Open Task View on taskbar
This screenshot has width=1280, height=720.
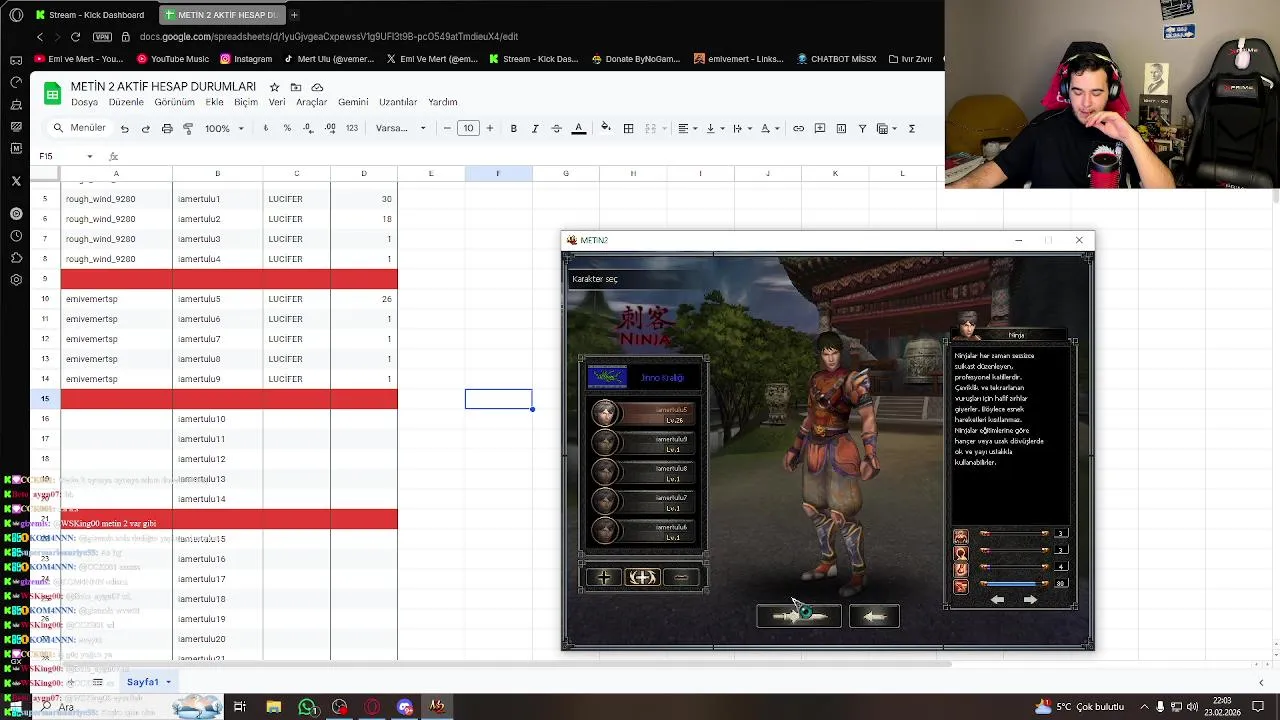pyautogui.click(x=240, y=707)
